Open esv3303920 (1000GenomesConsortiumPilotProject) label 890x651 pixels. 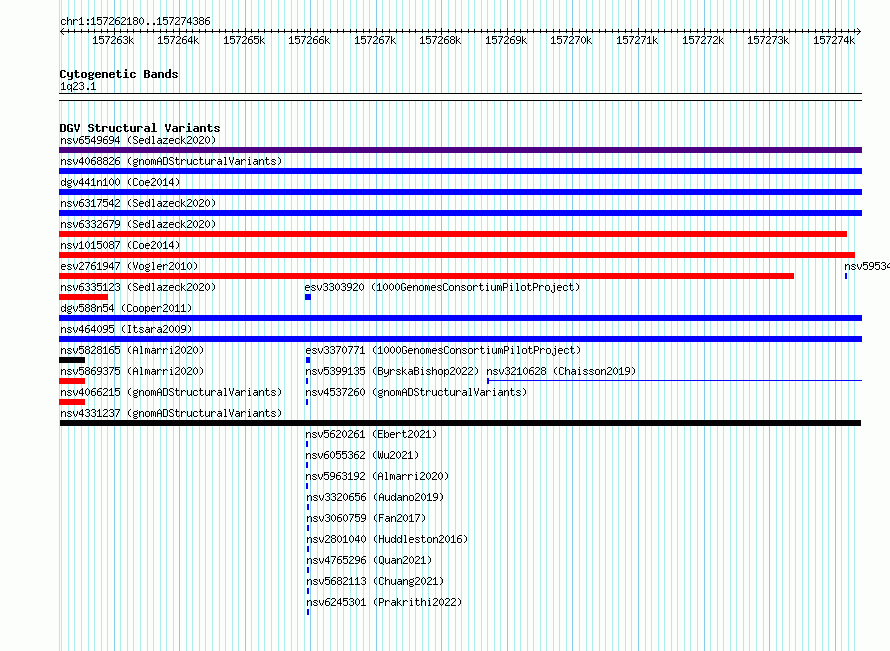point(442,287)
